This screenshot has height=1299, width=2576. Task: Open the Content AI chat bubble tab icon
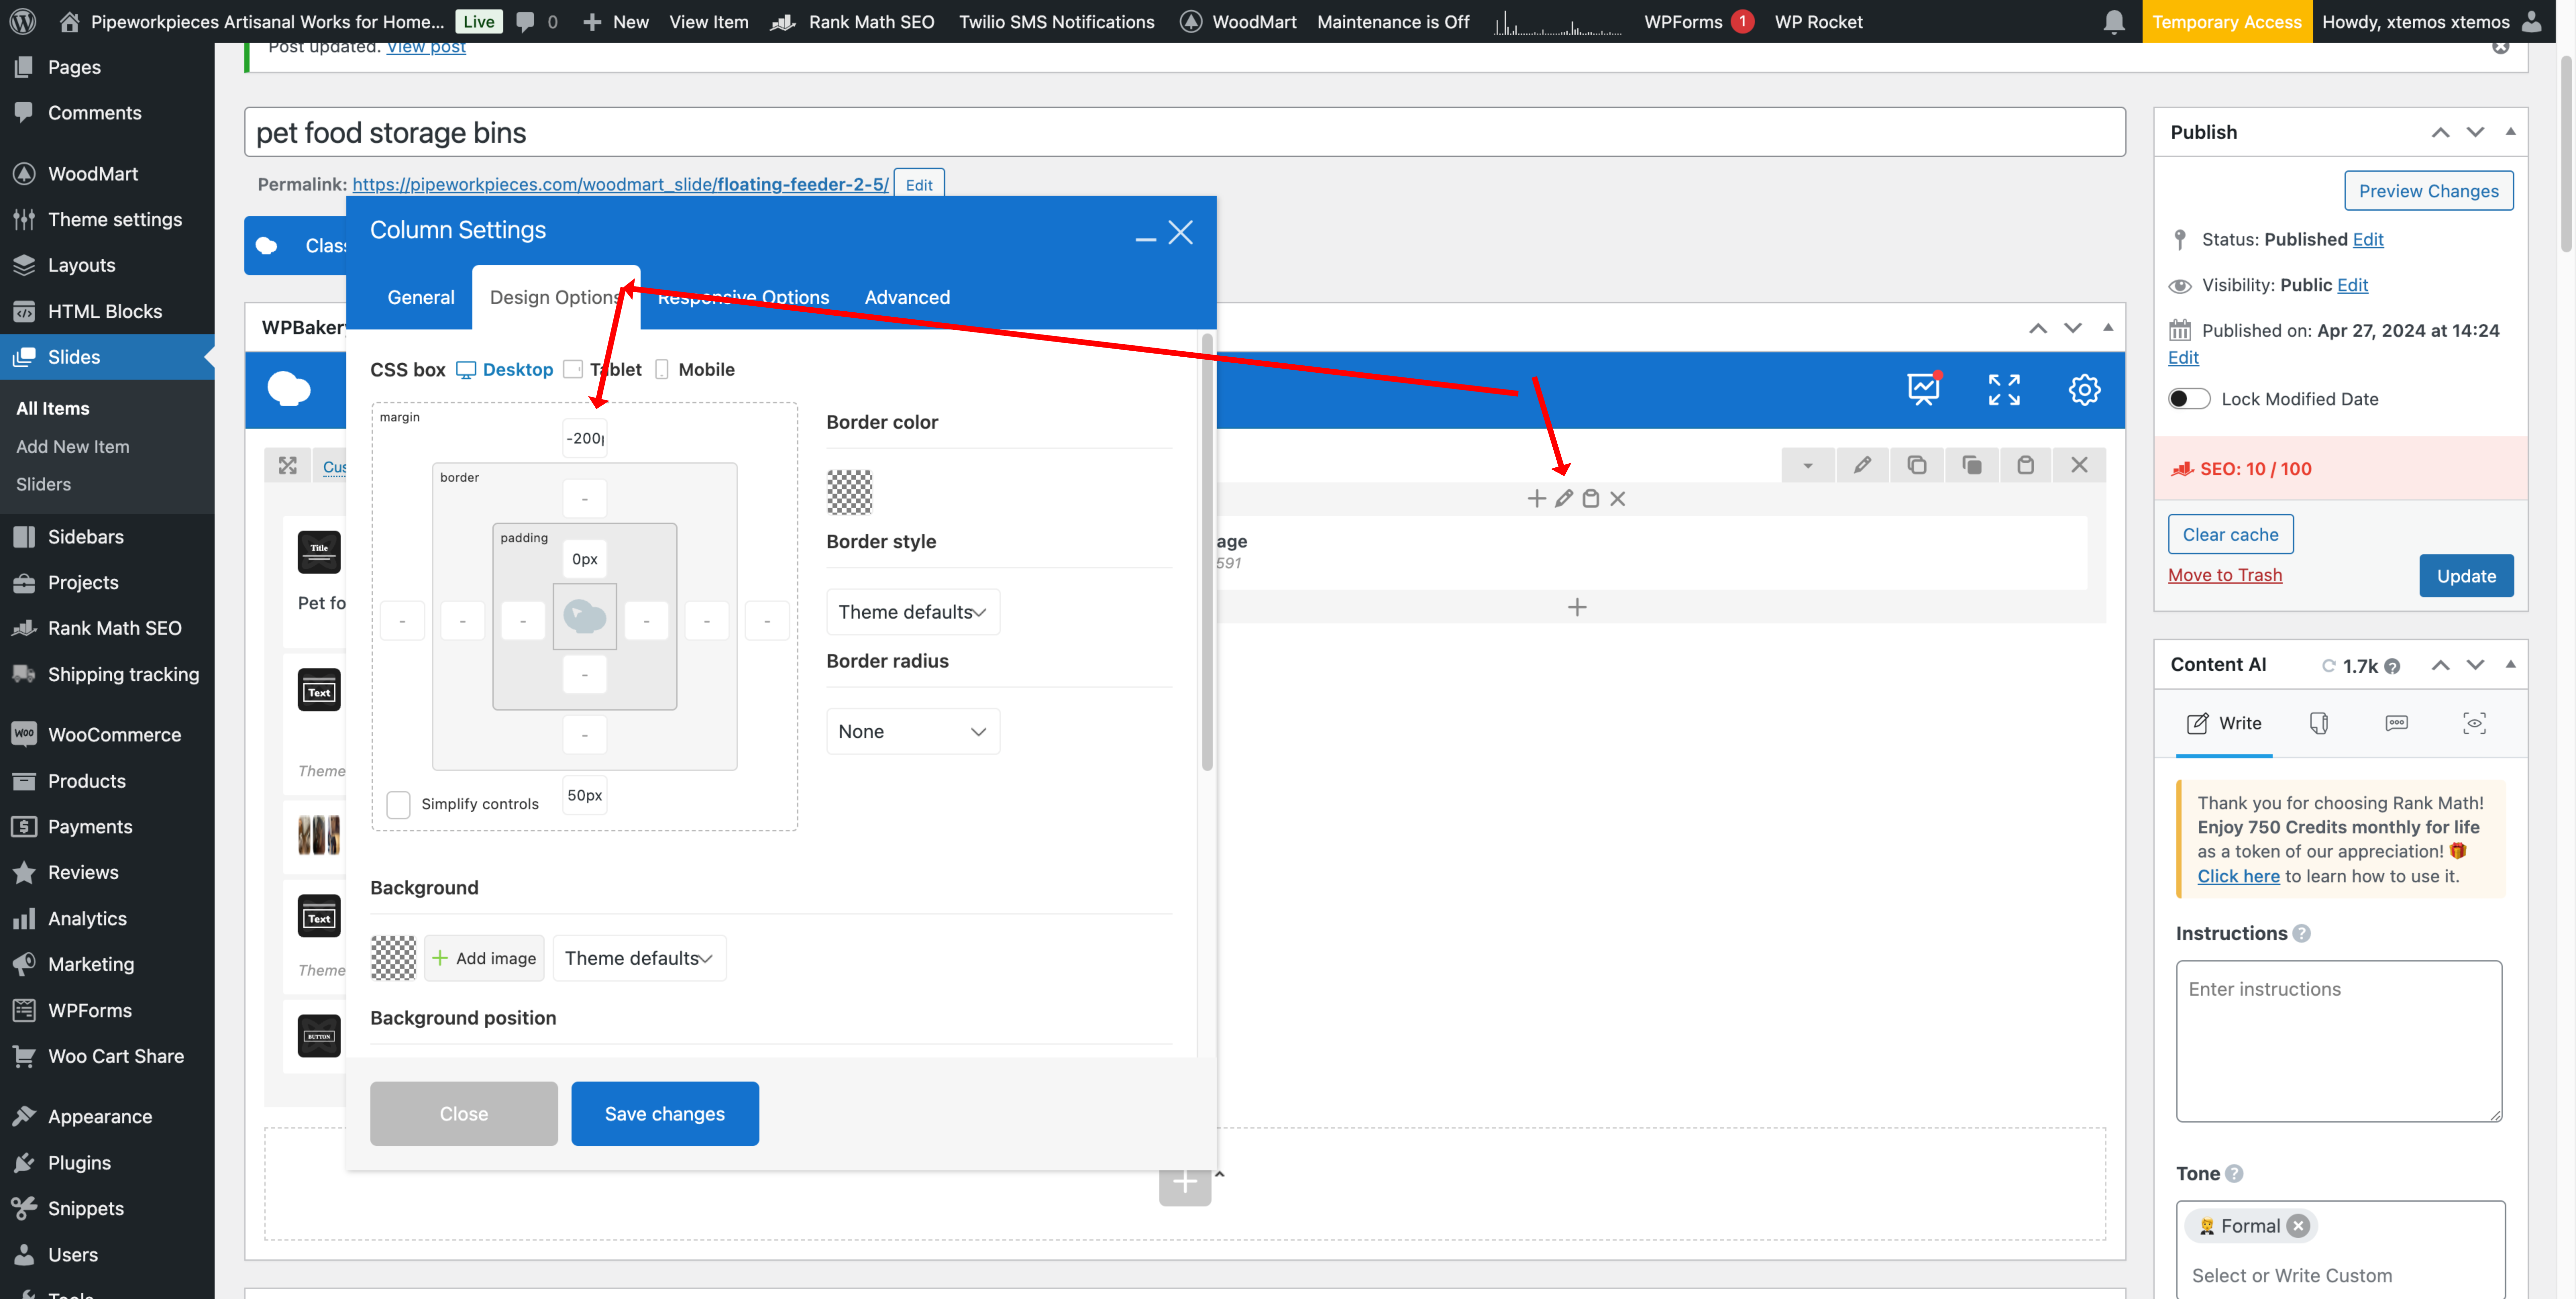2397,723
